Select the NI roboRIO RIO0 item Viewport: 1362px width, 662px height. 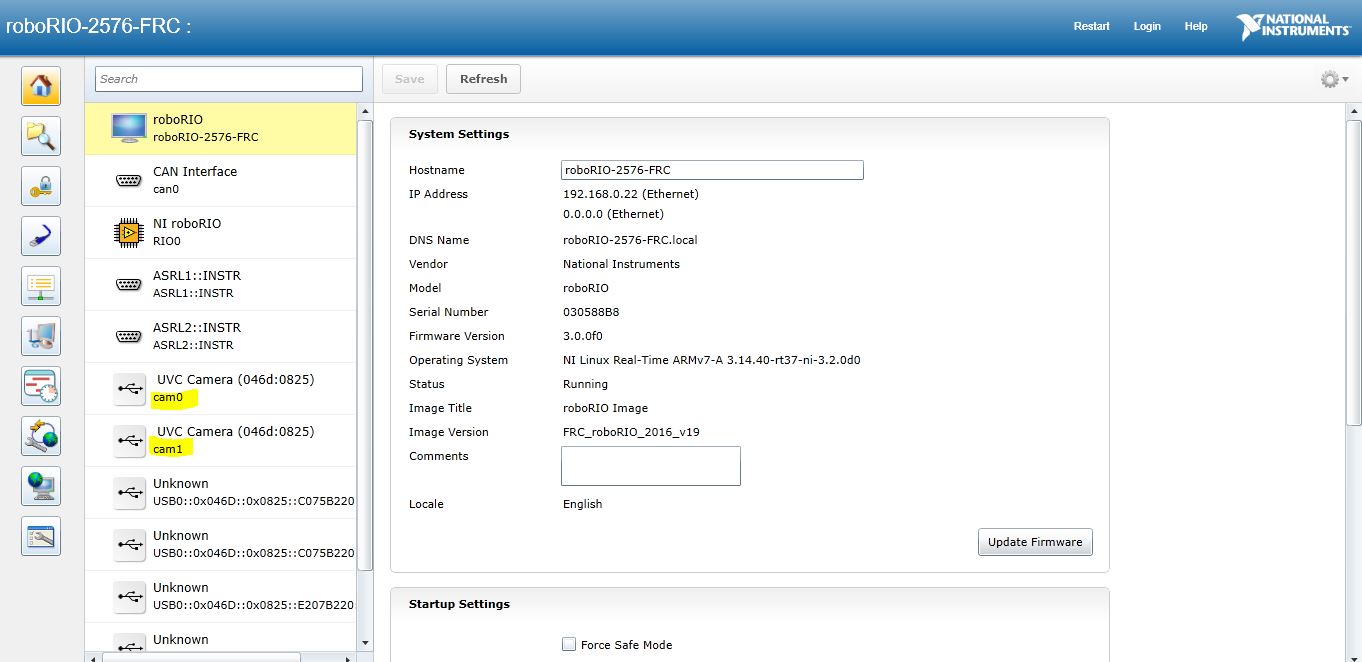(220, 232)
